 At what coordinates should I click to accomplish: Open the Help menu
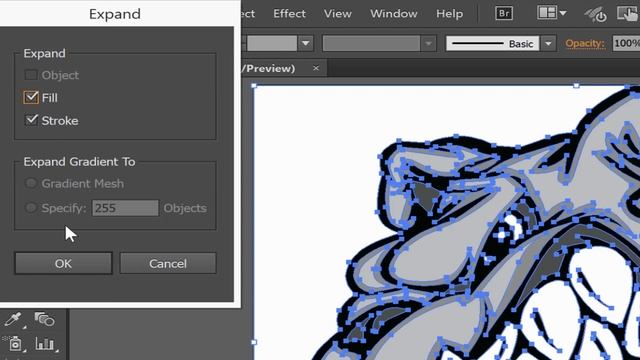click(449, 14)
